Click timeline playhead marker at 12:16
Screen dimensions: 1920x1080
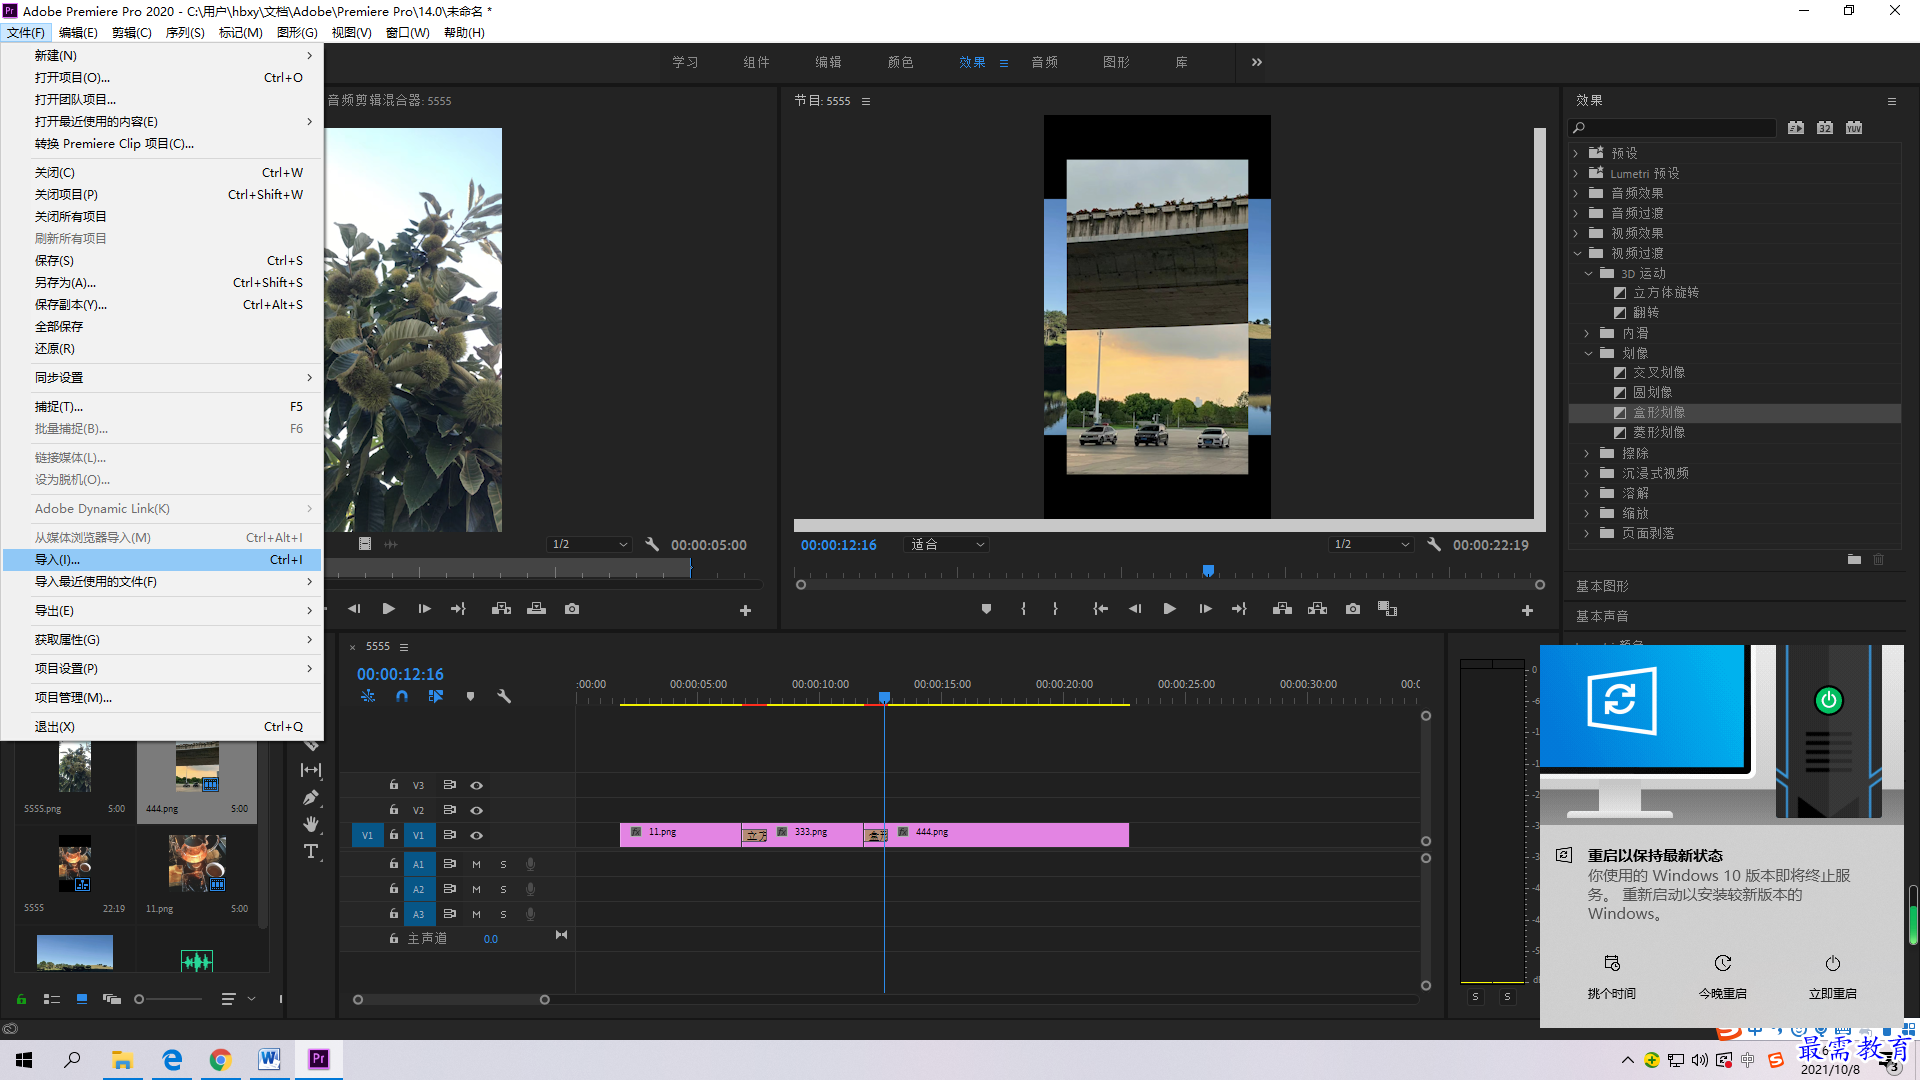pyautogui.click(x=884, y=697)
